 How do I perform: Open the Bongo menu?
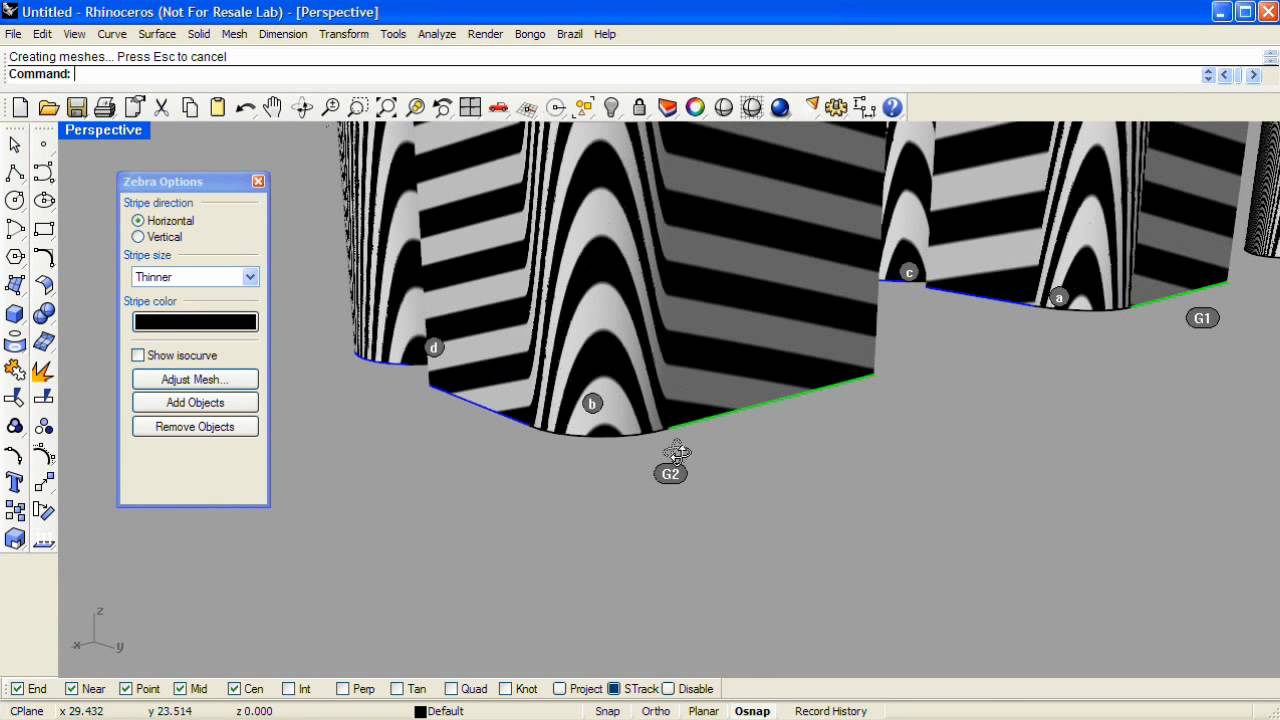pos(530,34)
